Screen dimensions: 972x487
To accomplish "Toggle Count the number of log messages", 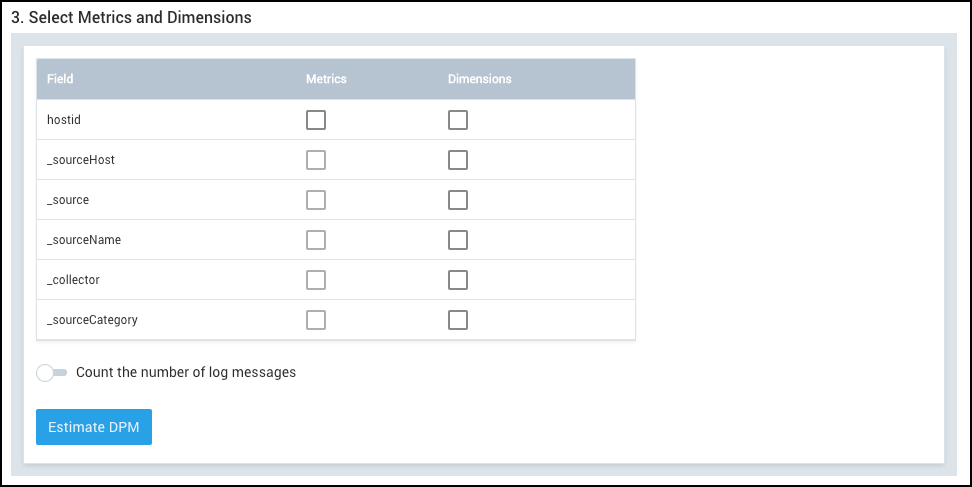I will [52, 373].
